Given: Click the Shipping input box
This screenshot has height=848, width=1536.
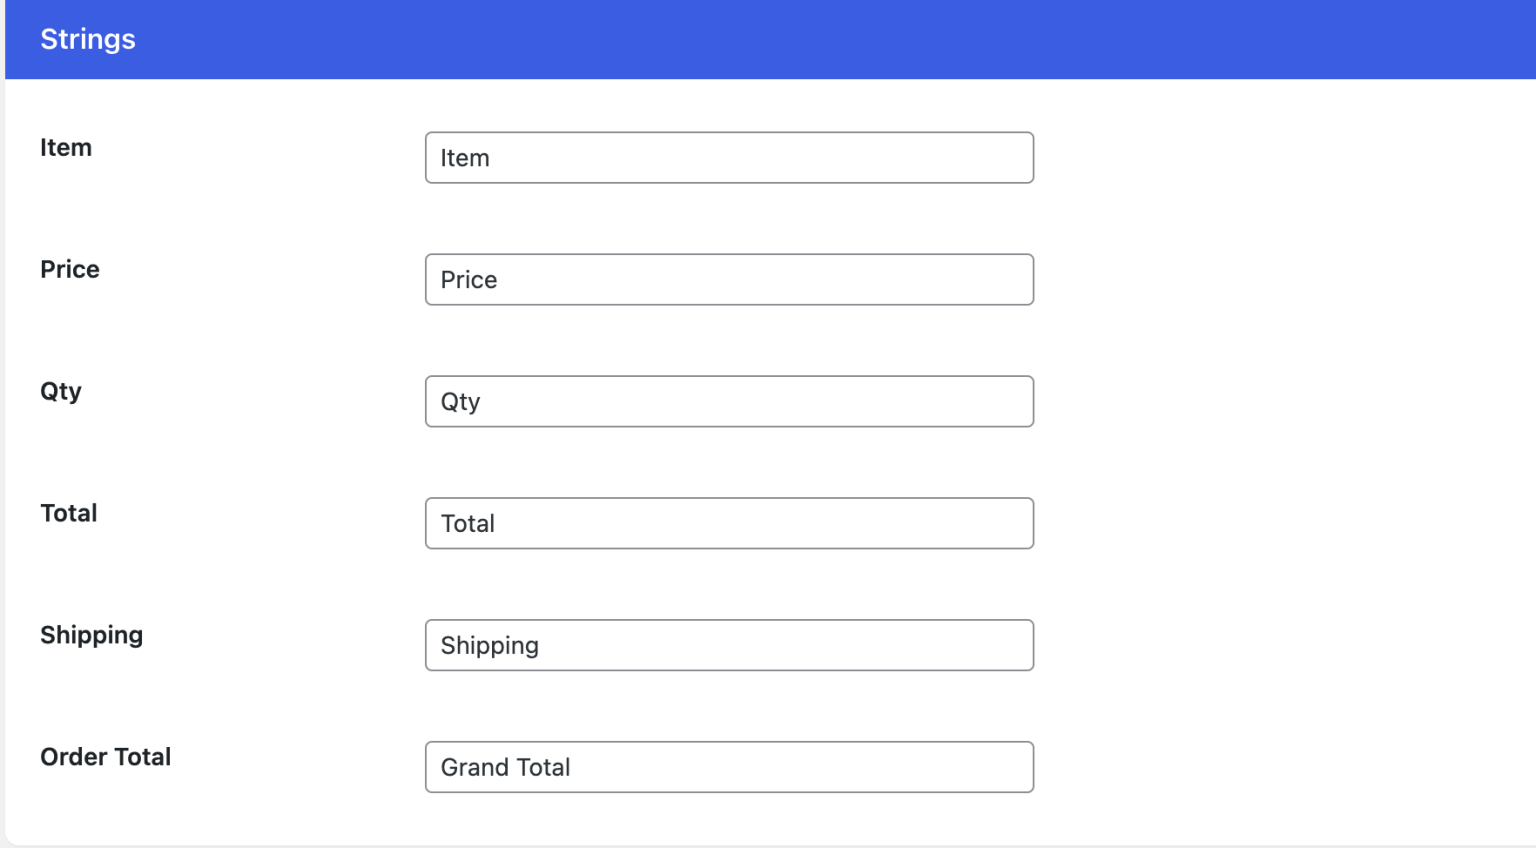Looking at the screenshot, I should tap(729, 645).
